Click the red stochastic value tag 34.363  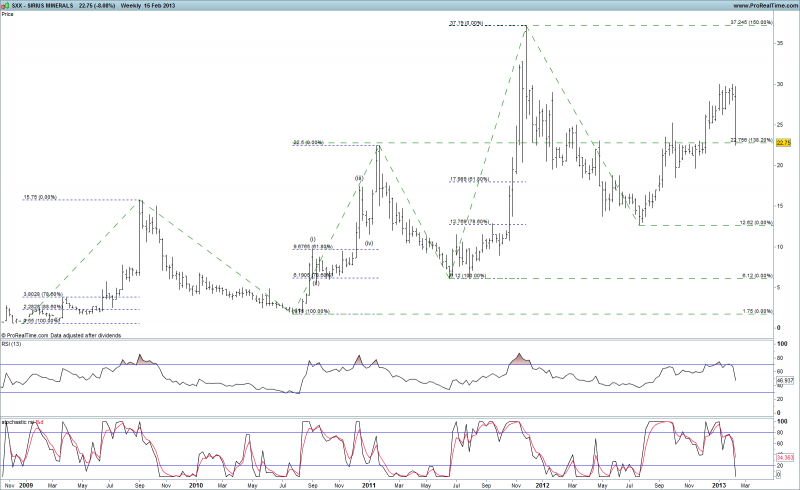point(783,459)
